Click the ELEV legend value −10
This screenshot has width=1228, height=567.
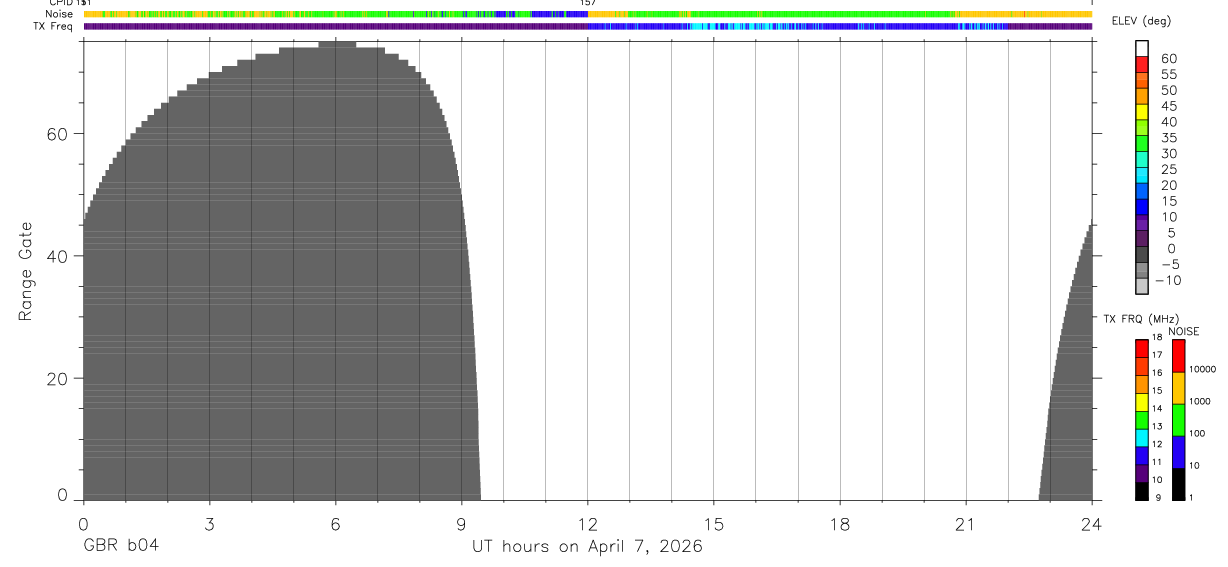click(x=1167, y=280)
